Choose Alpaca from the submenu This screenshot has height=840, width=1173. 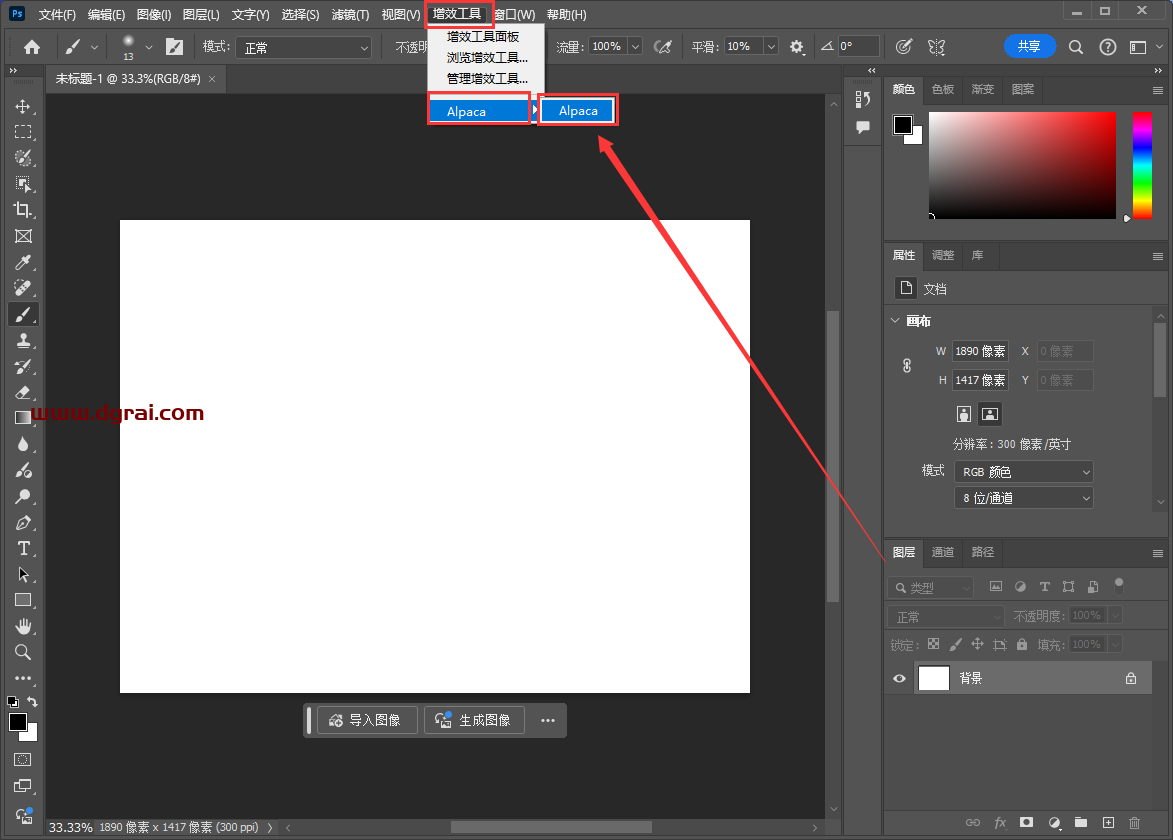click(578, 111)
